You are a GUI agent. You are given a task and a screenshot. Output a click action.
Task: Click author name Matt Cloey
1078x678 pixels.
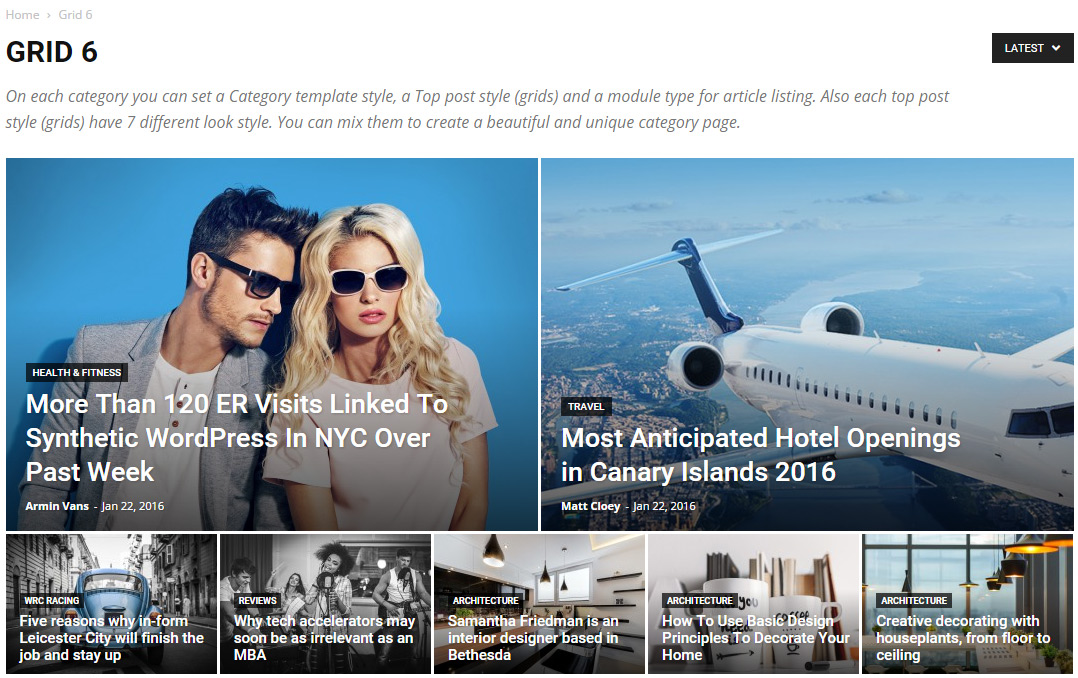591,506
